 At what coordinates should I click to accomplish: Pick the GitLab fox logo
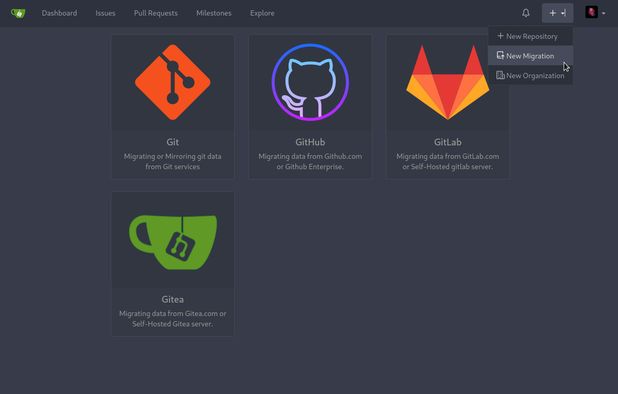point(448,82)
